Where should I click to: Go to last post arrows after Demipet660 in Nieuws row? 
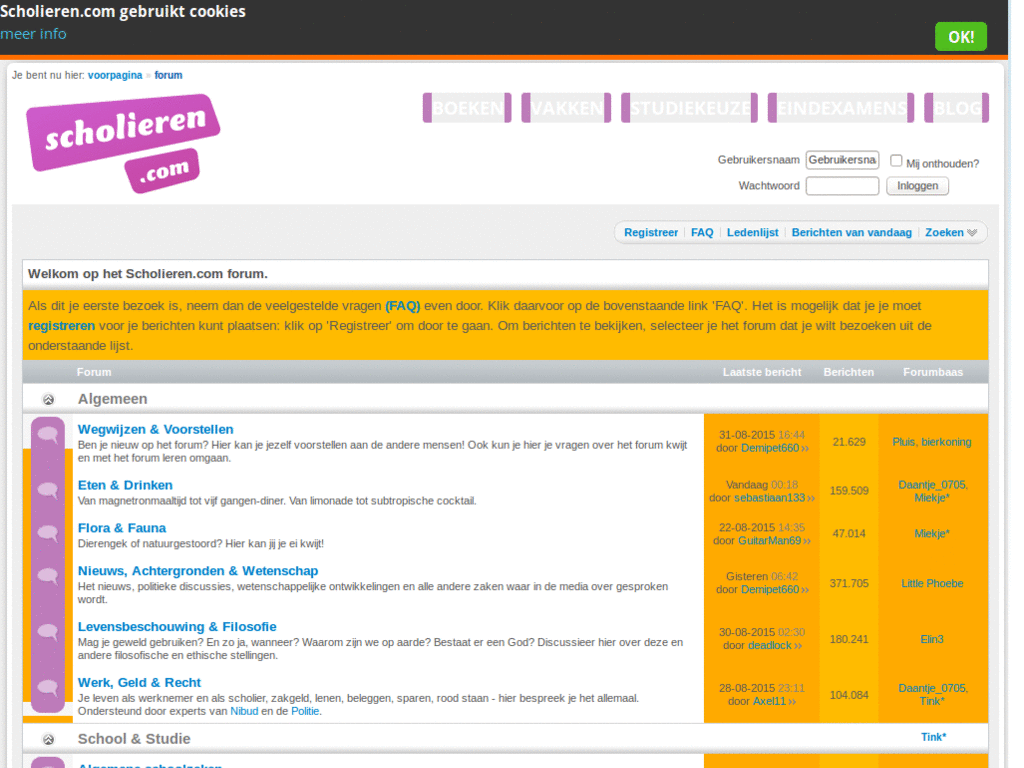(805, 590)
